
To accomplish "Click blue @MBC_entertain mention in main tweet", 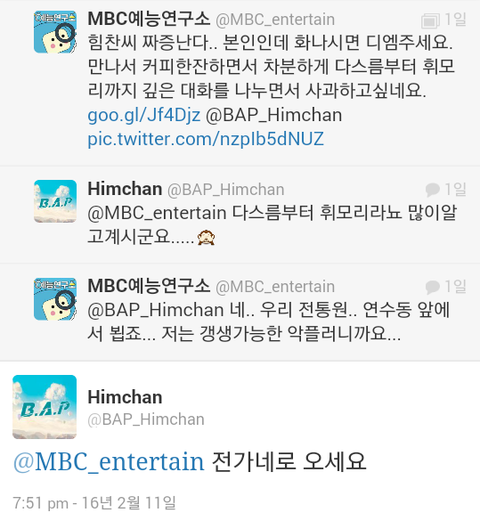I will tap(109, 462).
